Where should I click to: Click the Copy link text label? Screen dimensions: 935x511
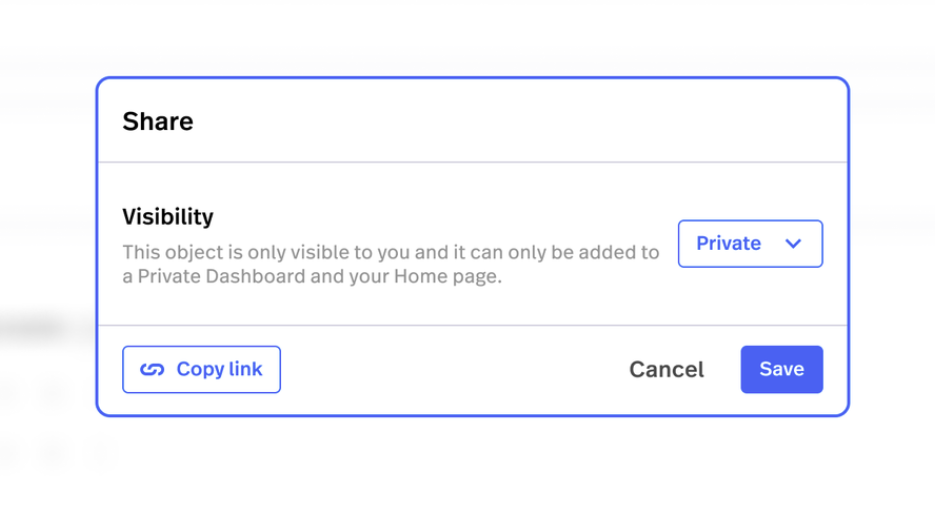click(x=219, y=370)
